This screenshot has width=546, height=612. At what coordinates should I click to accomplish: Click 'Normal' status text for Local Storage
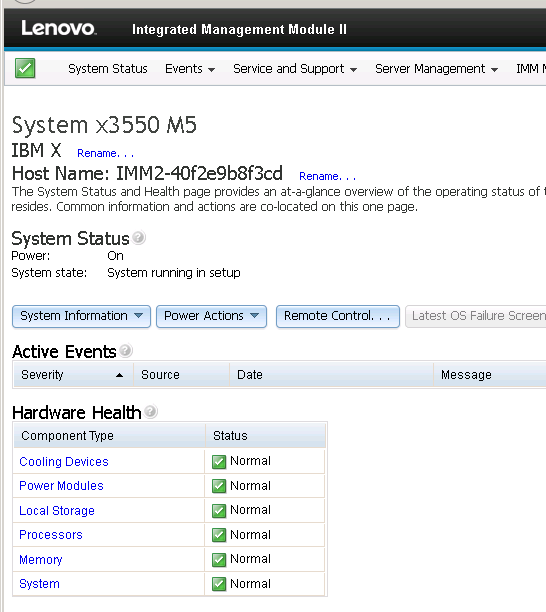(250, 510)
